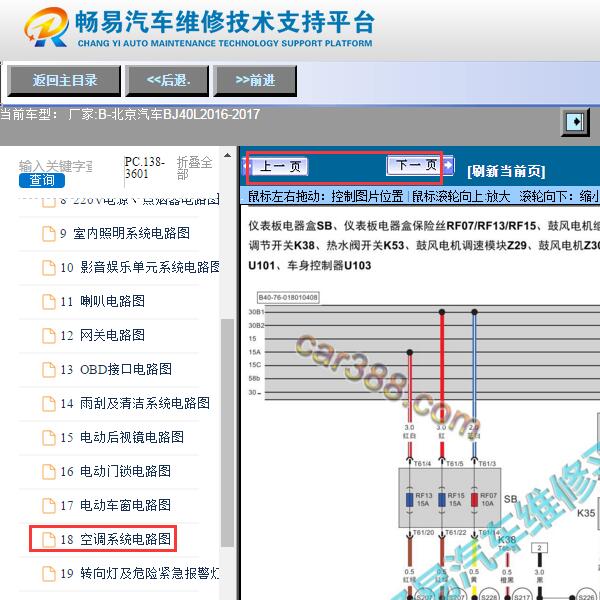Open 17 电动车窗电路图

116,505
